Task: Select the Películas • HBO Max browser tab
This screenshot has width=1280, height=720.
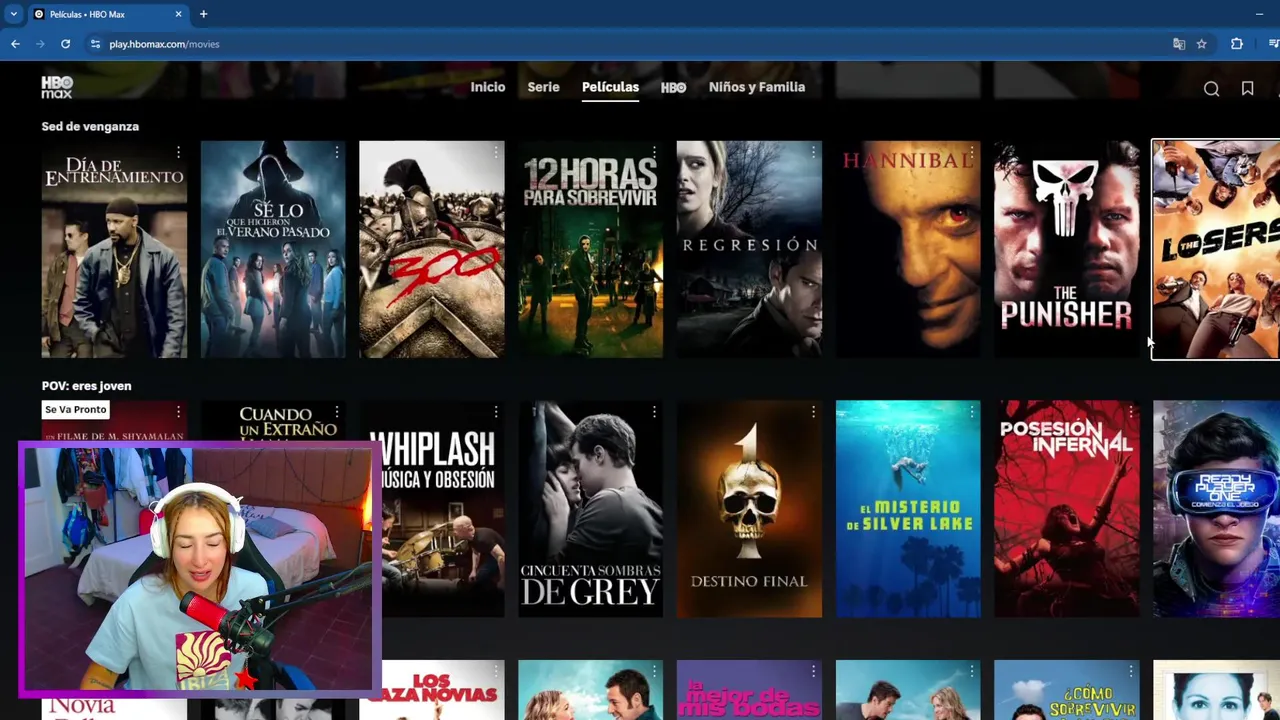Action: pyautogui.click(x=108, y=14)
